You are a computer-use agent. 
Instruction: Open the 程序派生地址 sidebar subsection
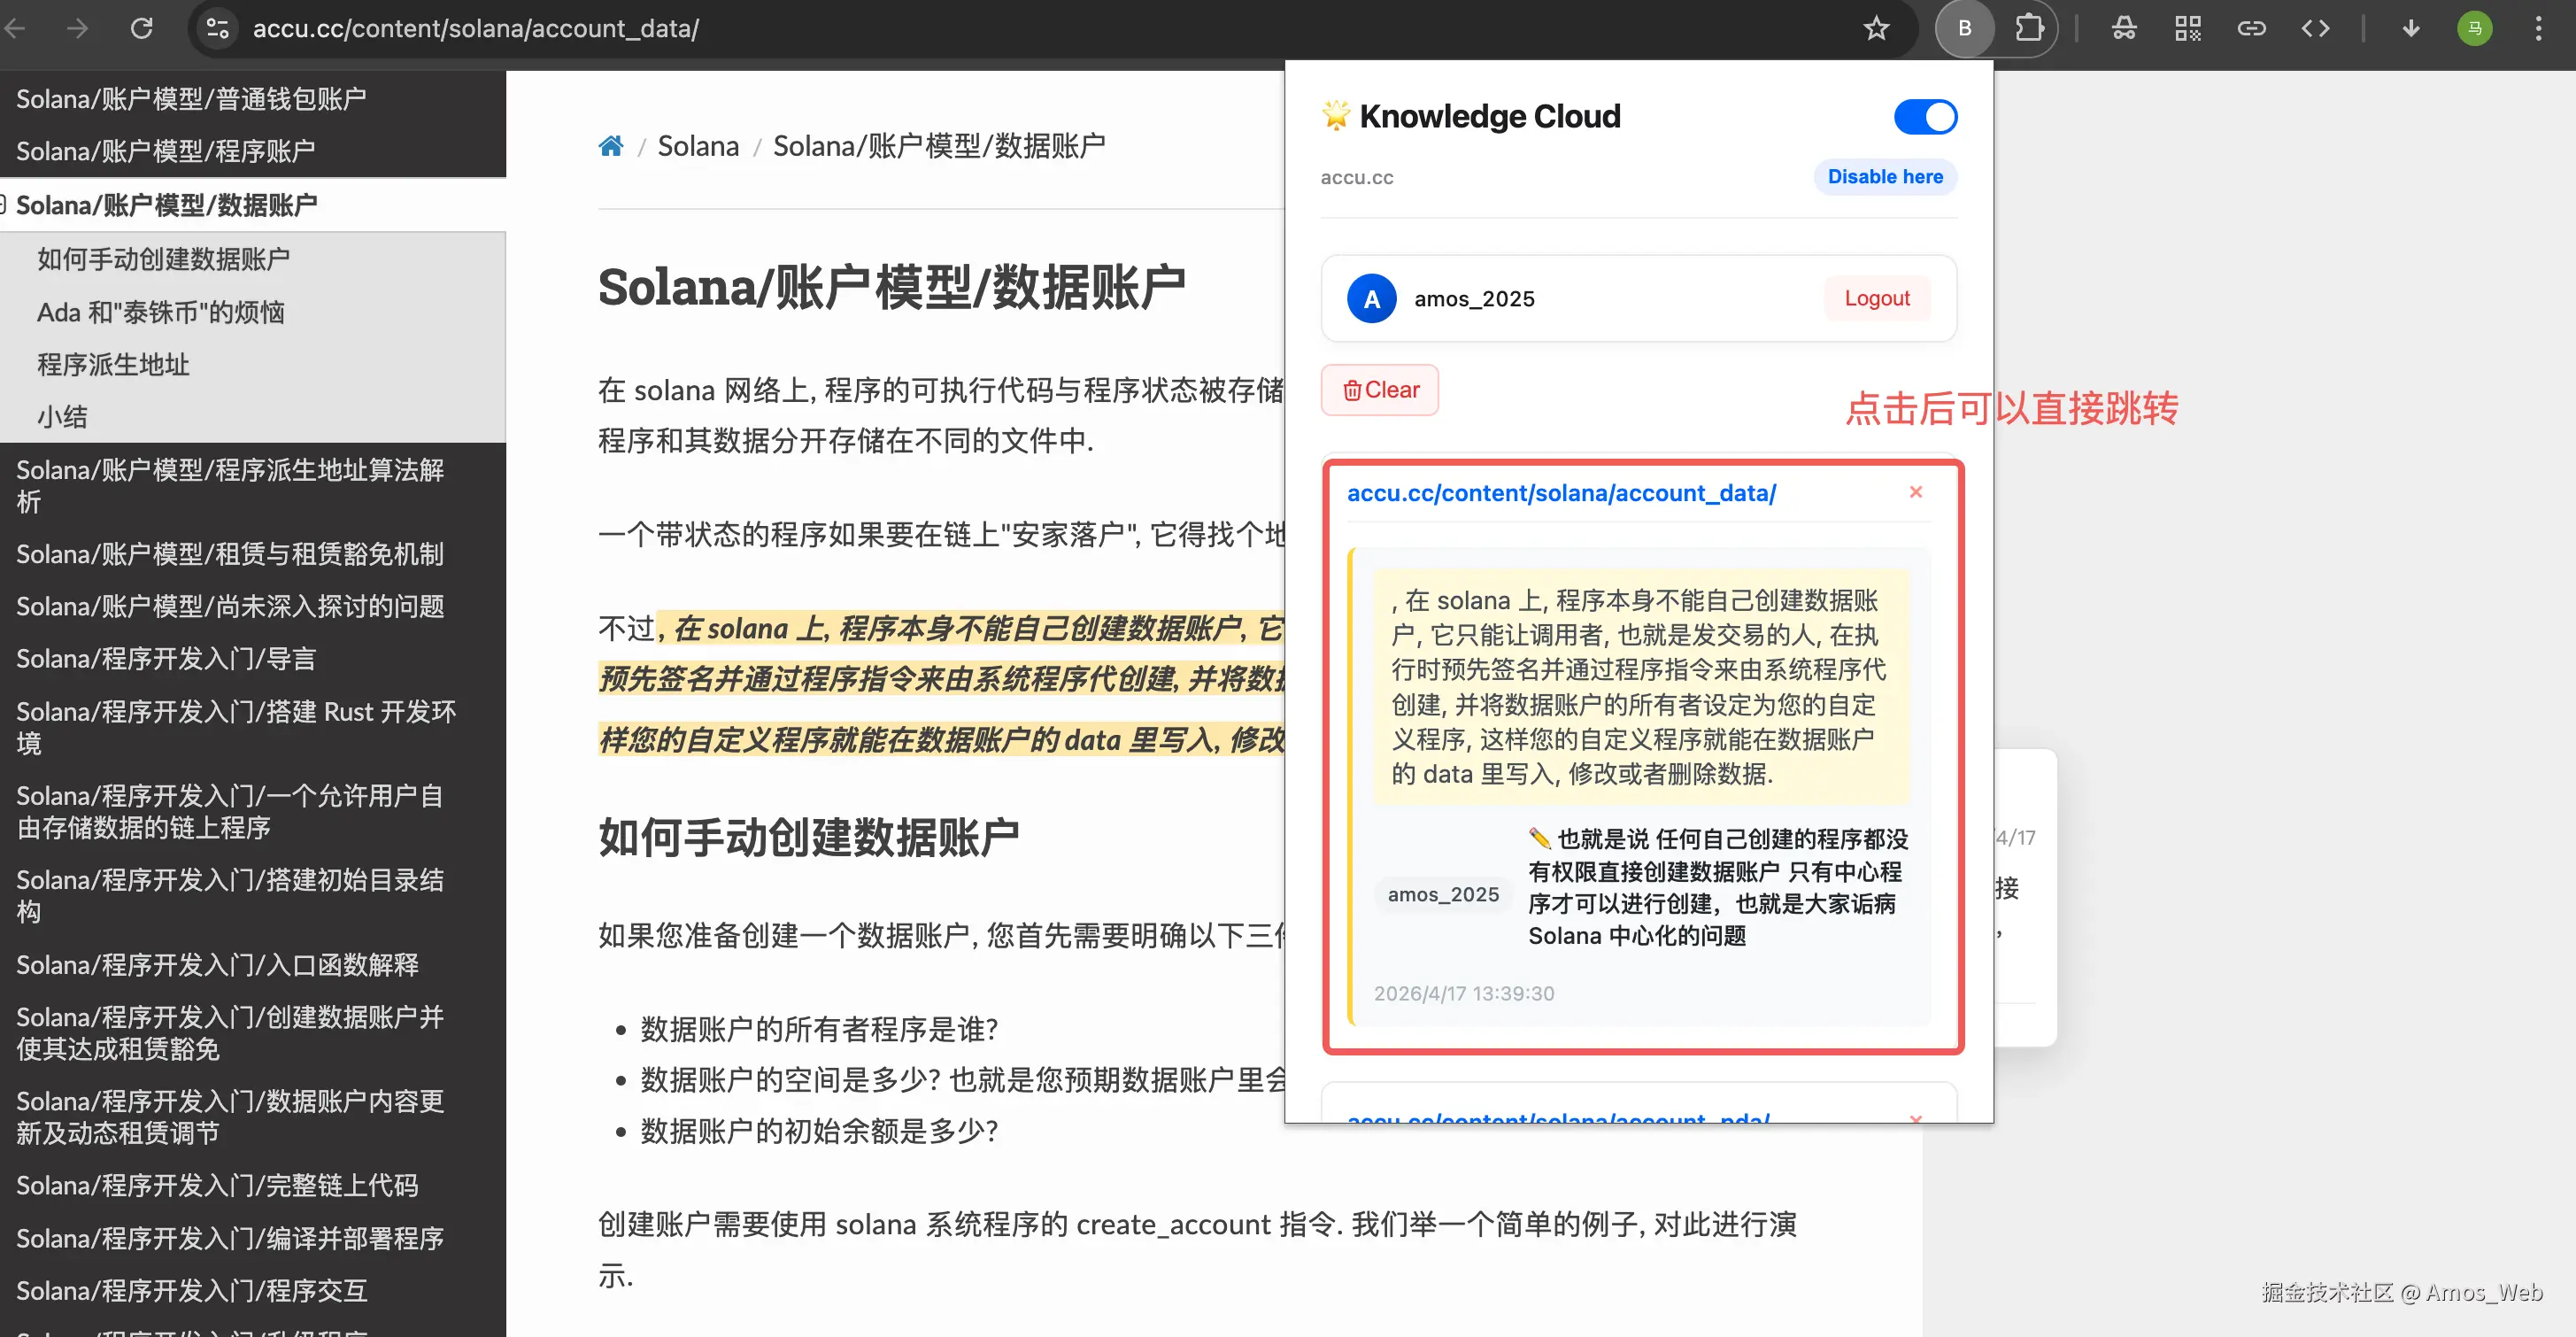113,365
